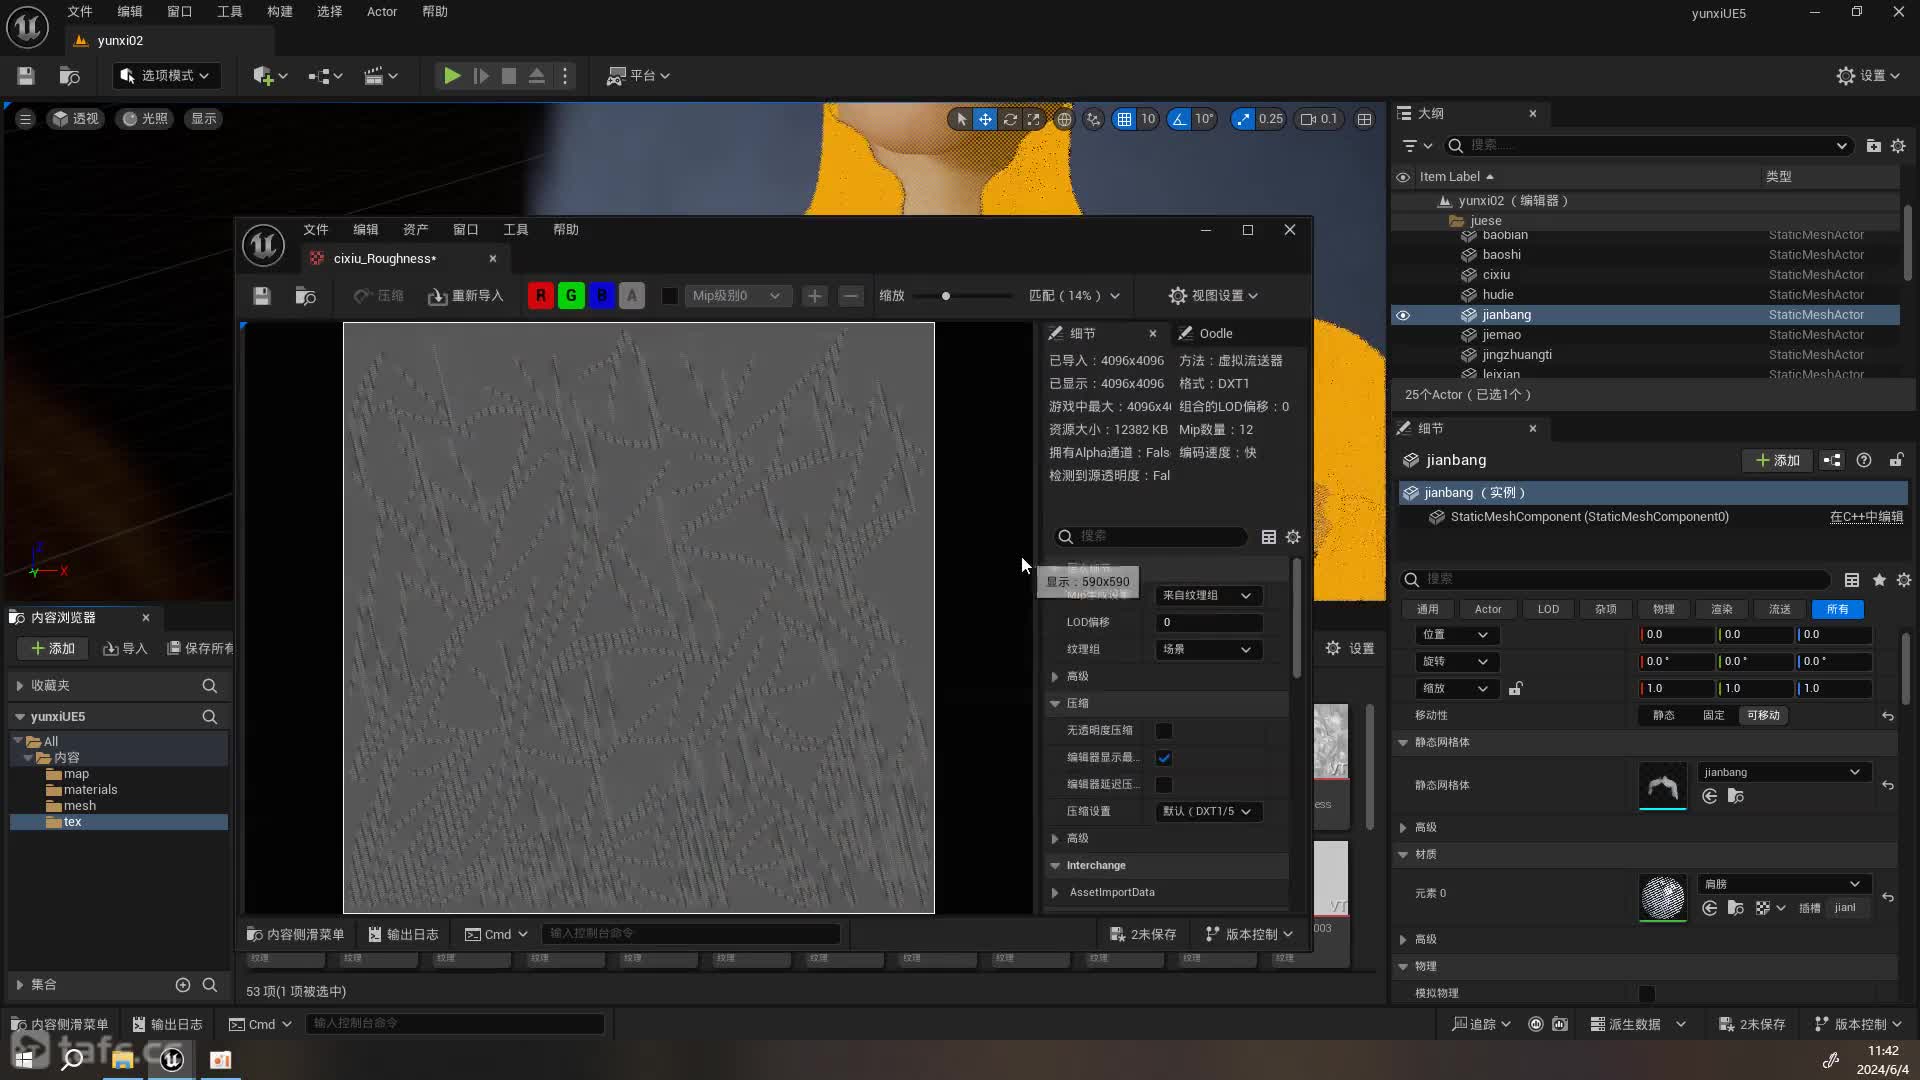Select hudie in the outliner
The image size is (1920, 1080).
(x=1497, y=295)
